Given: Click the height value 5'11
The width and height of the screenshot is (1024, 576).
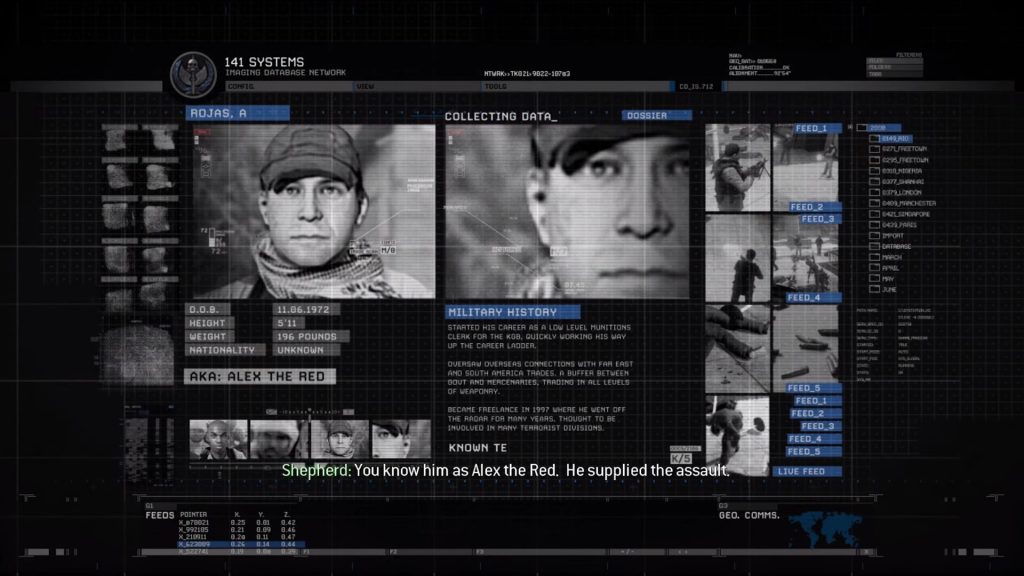Looking at the screenshot, I should [288, 323].
